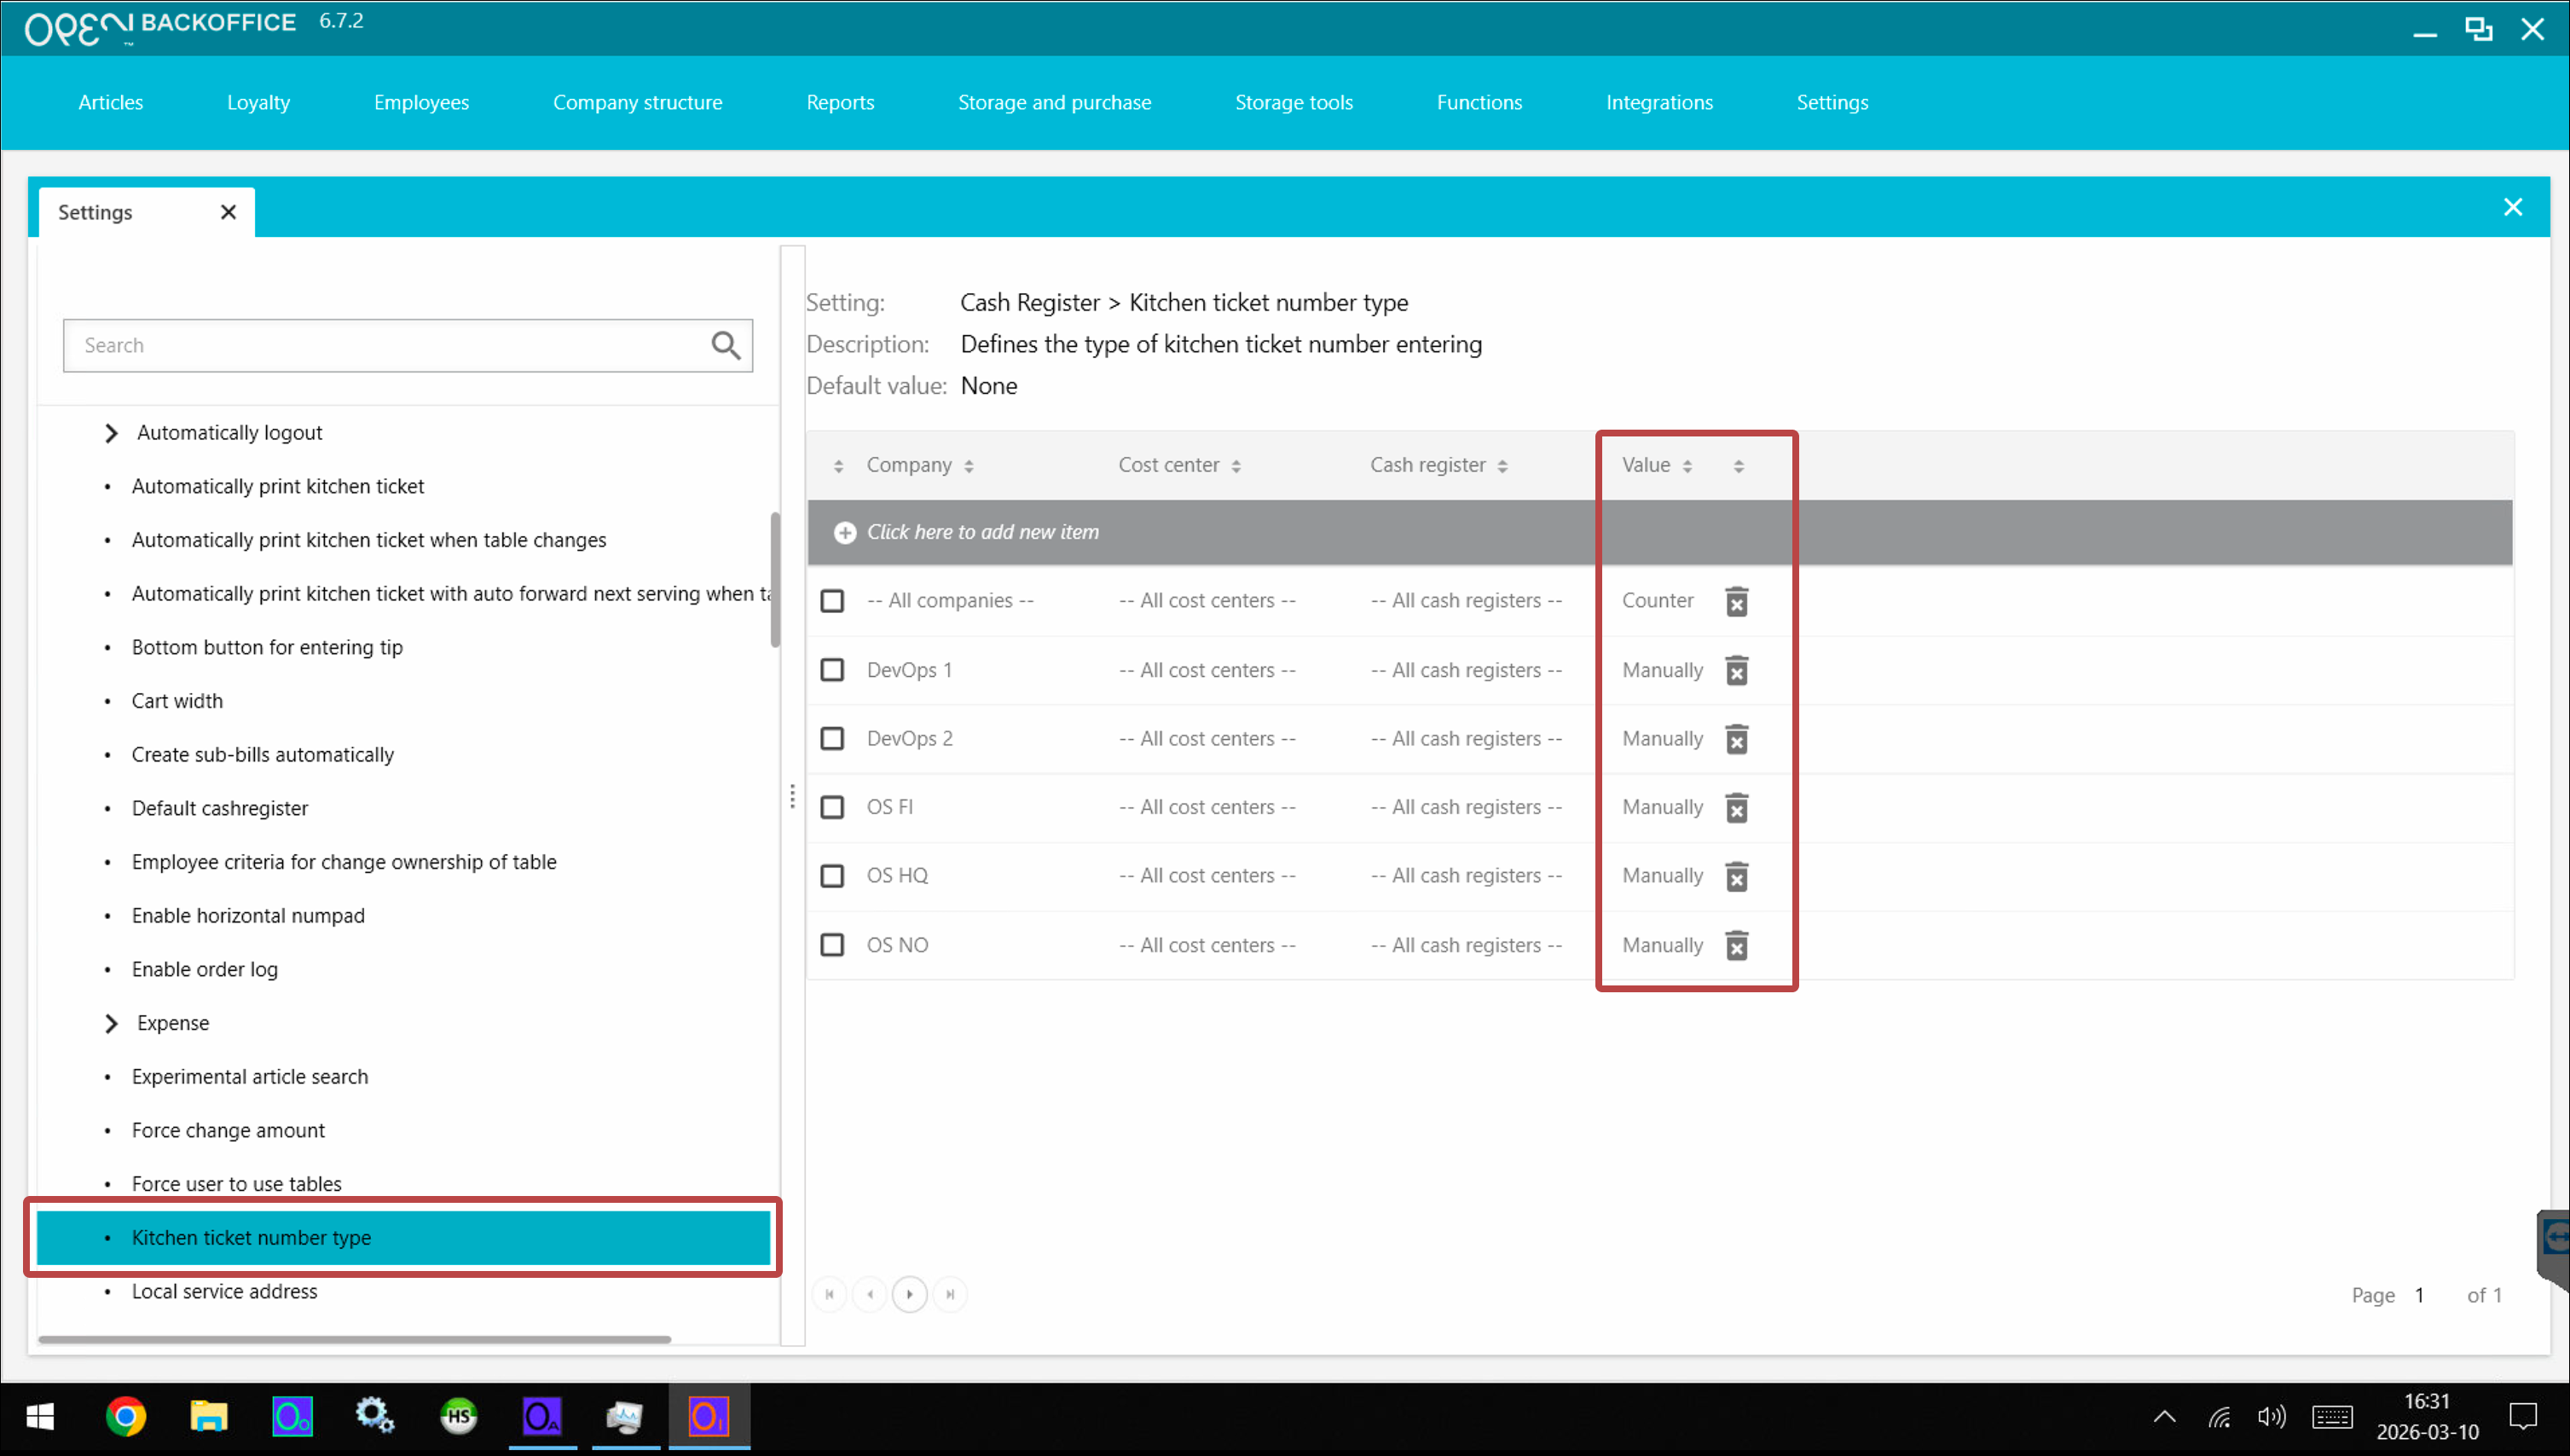Remove the OS NO row with trash icon
The height and width of the screenshot is (1456, 2570).
click(1736, 945)
